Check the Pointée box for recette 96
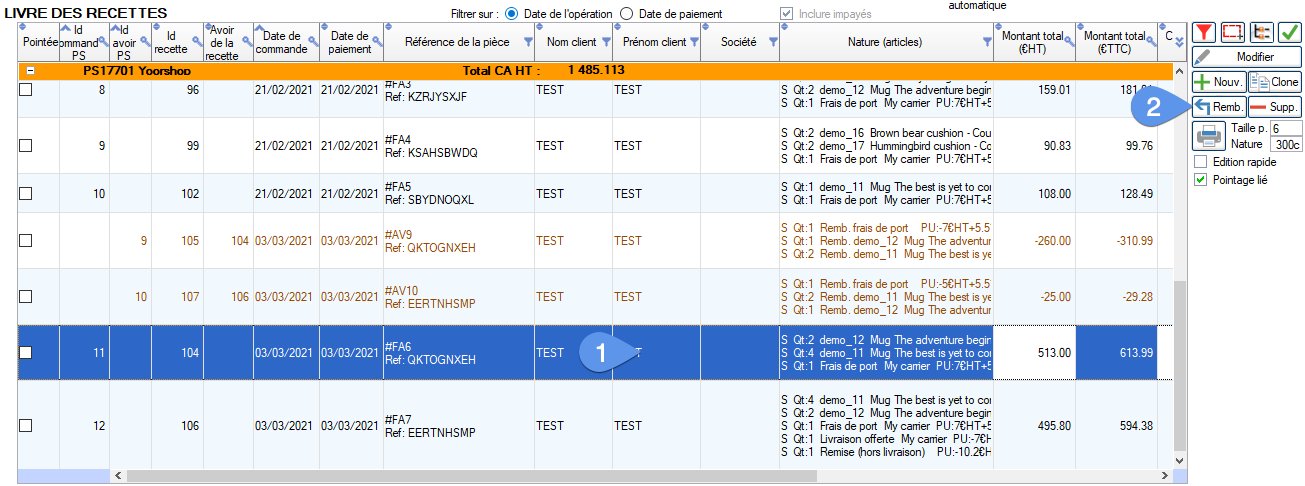Screen dimensions: 1305x486 [26, 90]
